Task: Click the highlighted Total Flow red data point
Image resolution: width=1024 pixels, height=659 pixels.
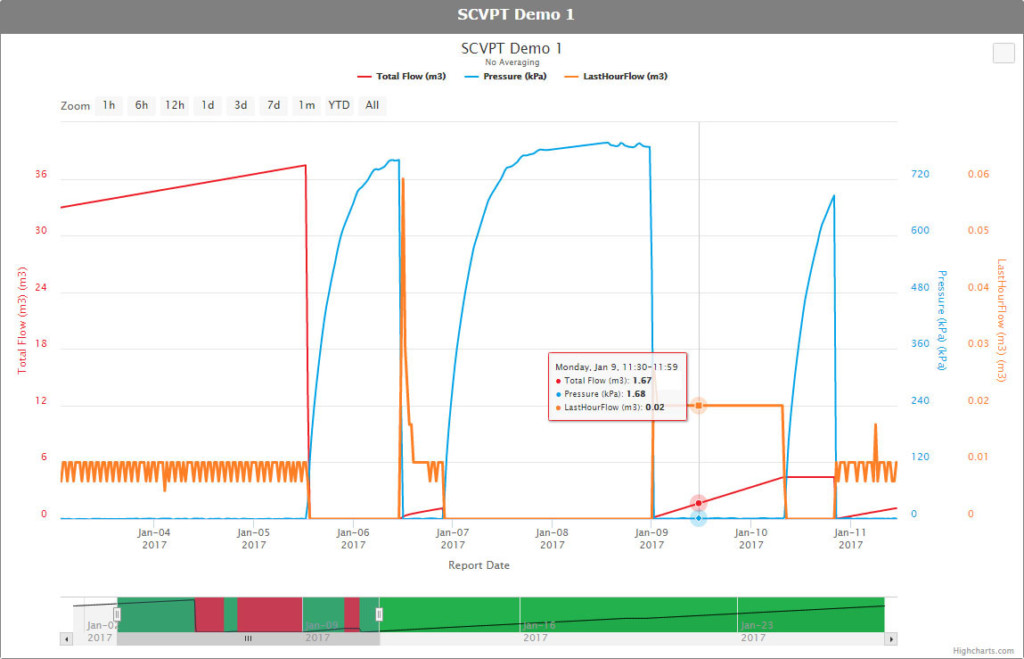Action: 699,503
